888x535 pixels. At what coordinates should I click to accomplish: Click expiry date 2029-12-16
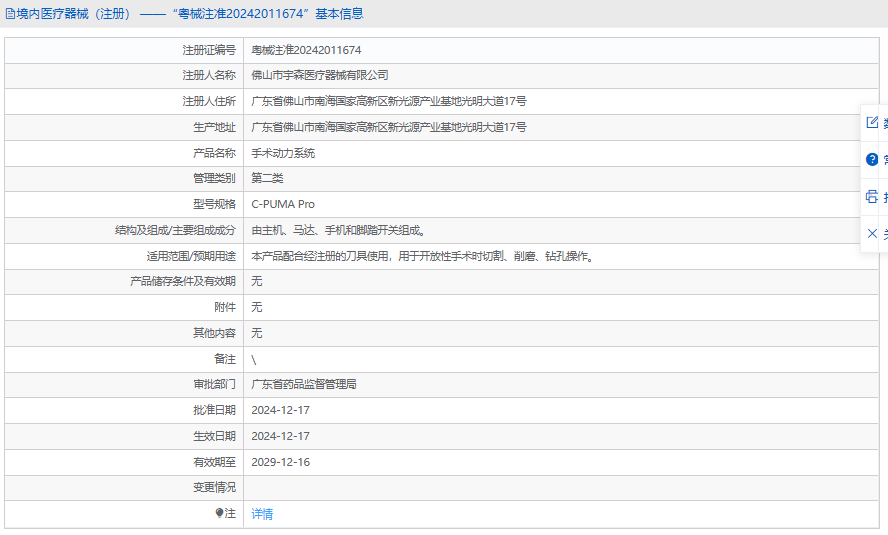click(x=280, y=463)
